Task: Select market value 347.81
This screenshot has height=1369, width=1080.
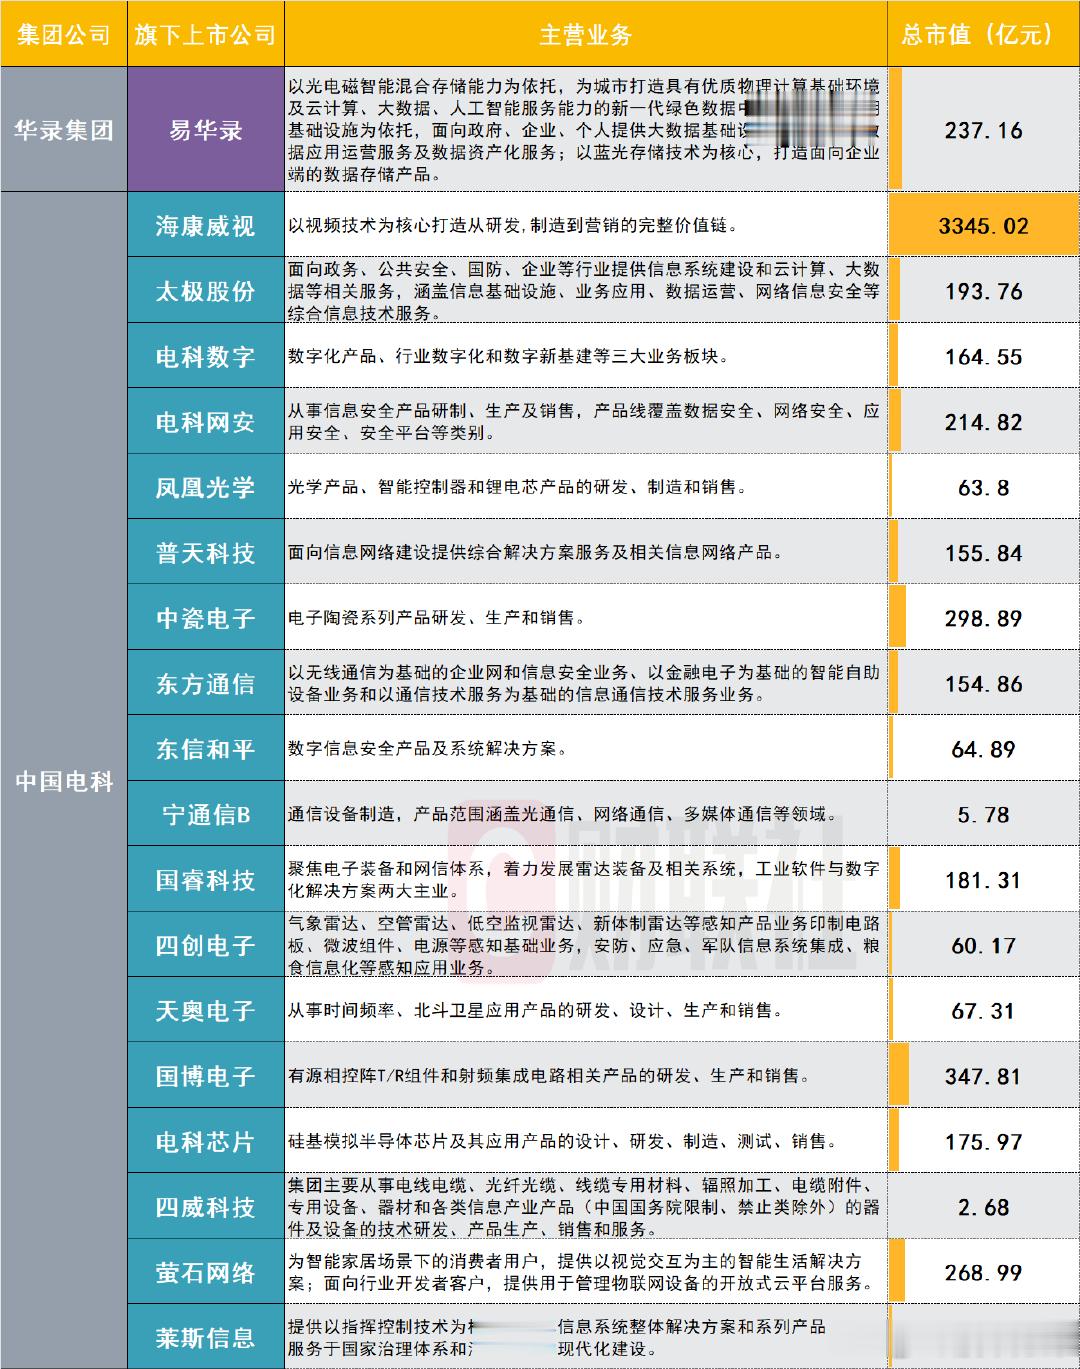Action: point(984,1077)
